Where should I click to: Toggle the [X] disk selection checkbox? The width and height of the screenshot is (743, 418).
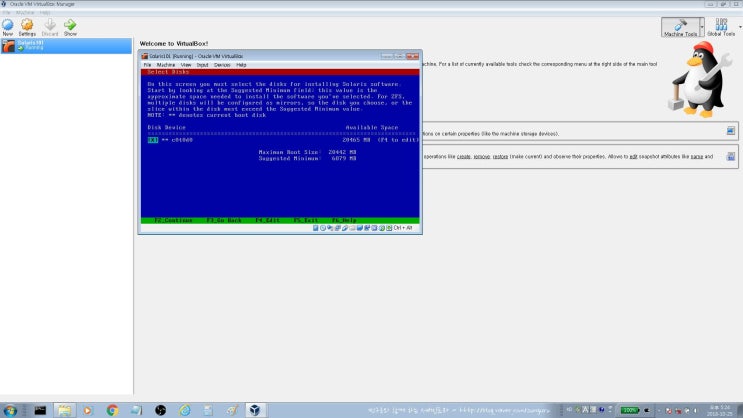[x=153, y=140]
